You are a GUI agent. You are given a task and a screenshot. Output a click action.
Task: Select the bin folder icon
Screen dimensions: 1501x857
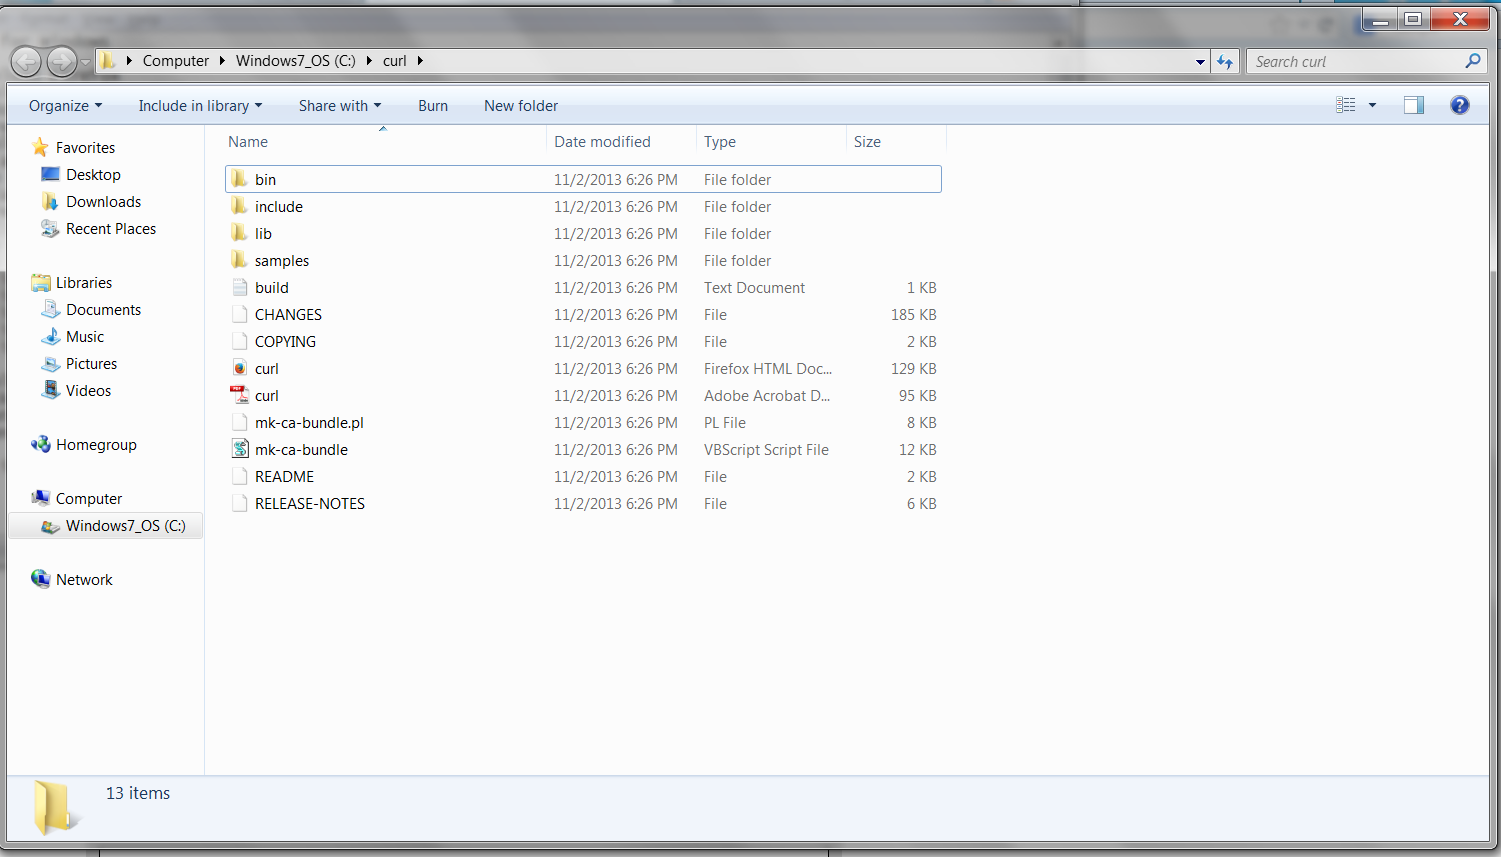tap(239, 179)
